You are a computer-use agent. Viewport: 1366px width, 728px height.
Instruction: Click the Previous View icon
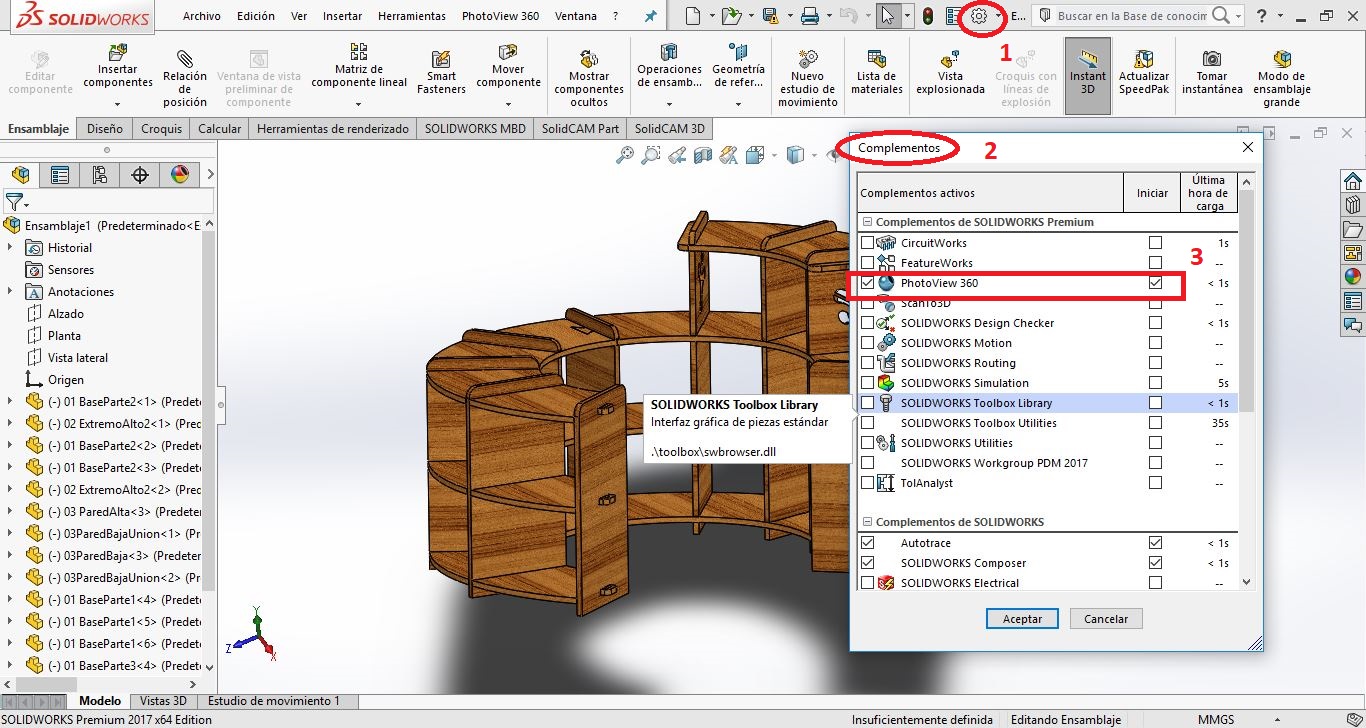click(x=677, y=155)
